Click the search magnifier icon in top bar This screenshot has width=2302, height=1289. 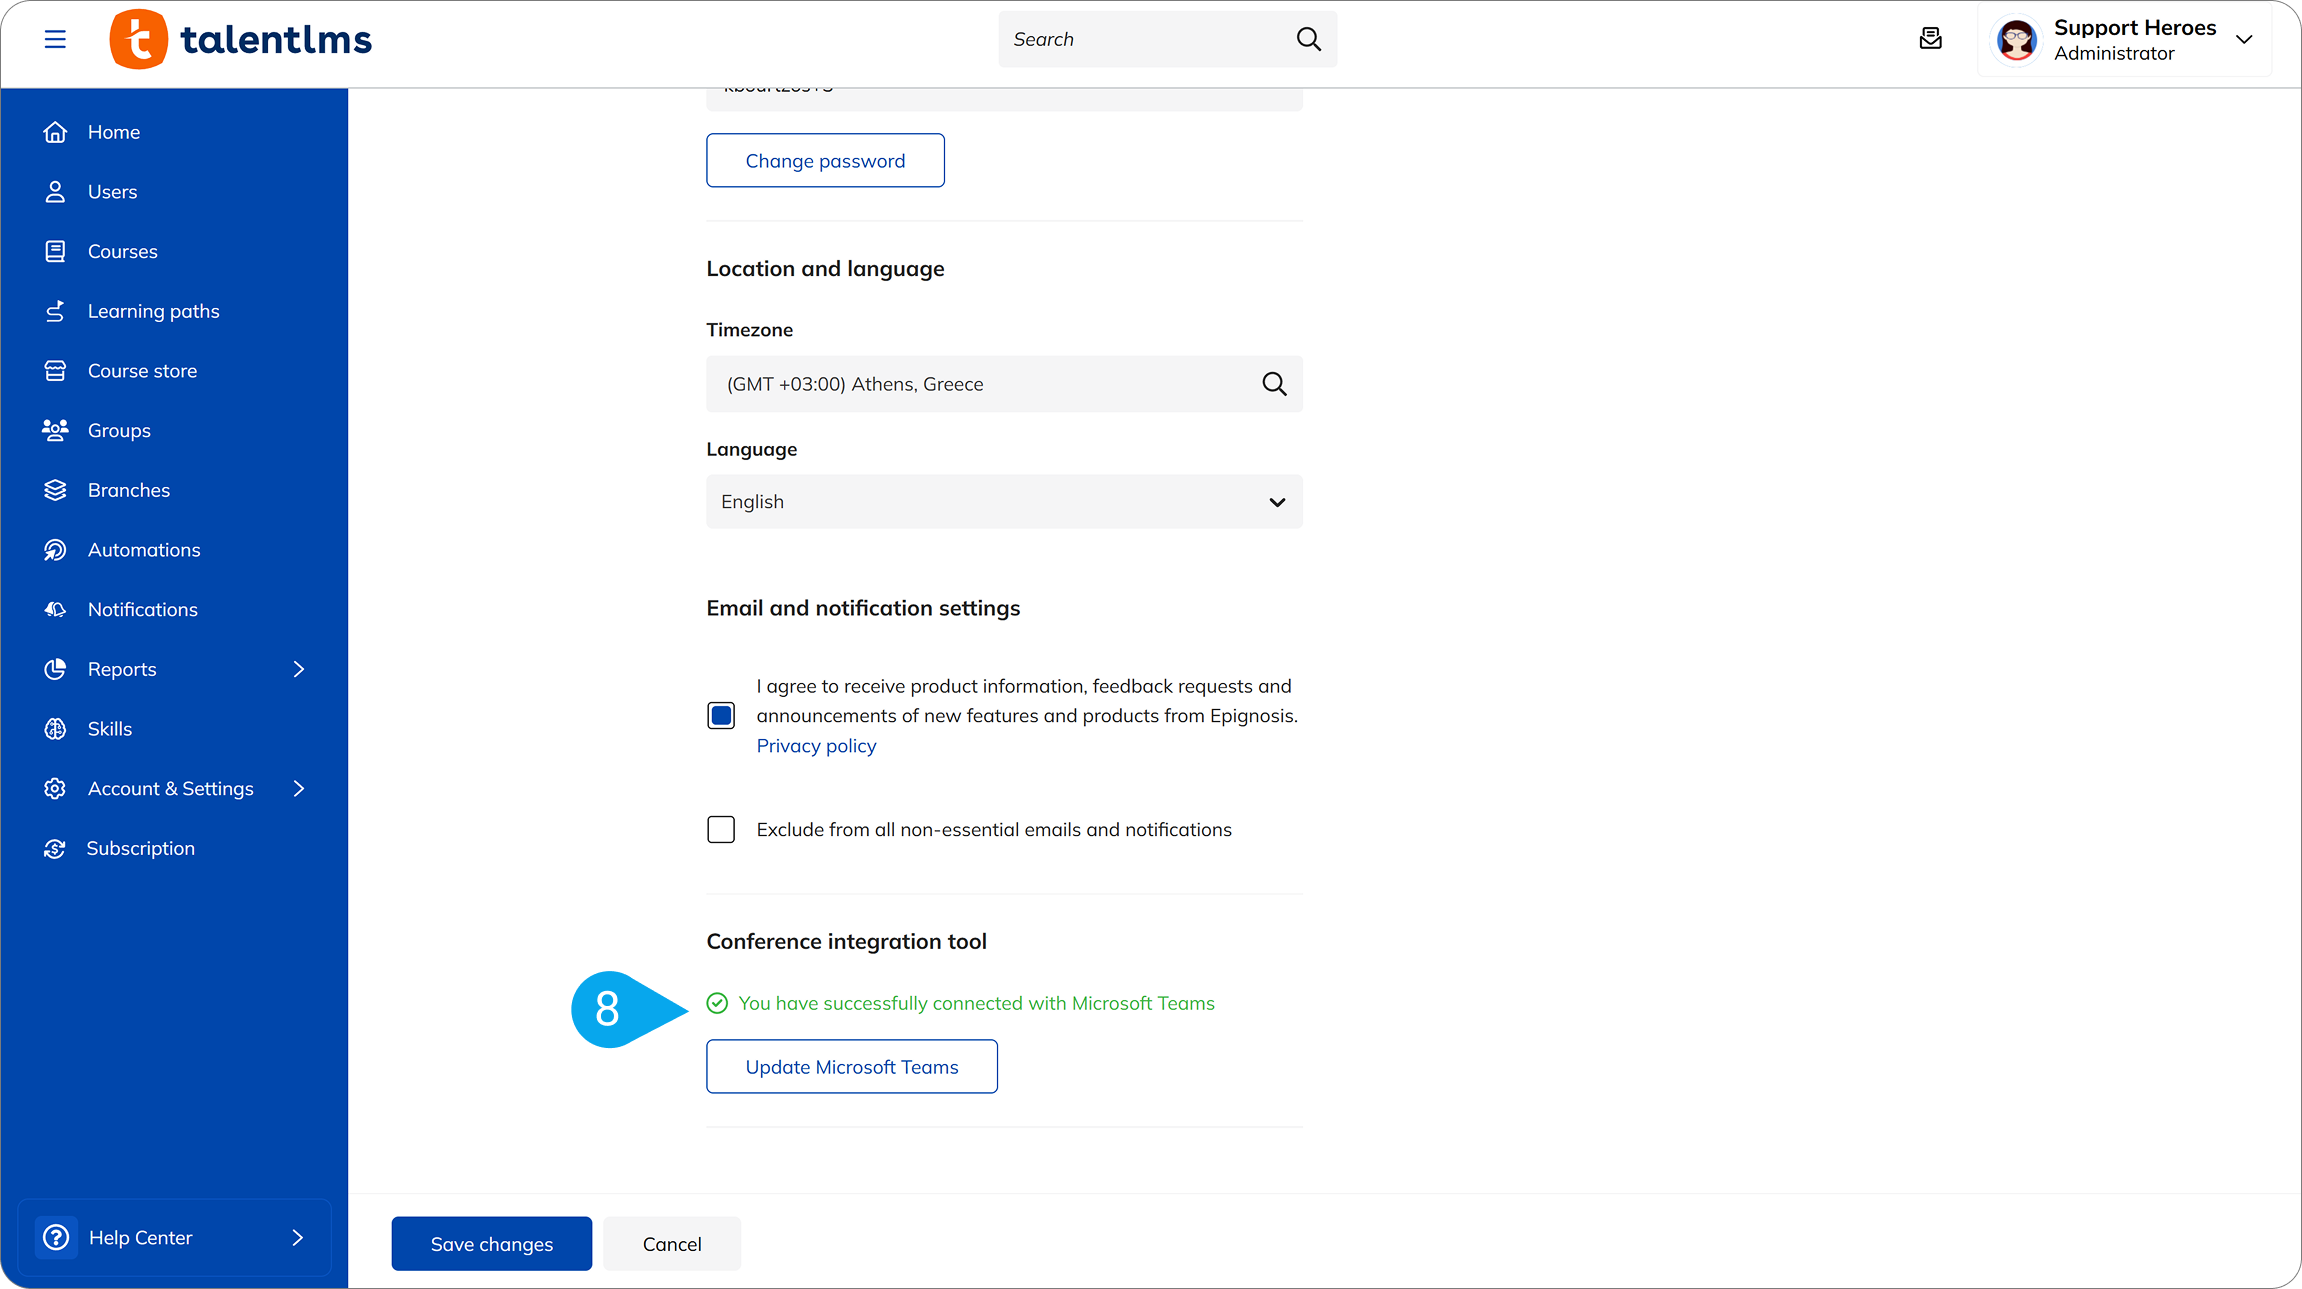tap(1308, 39)
